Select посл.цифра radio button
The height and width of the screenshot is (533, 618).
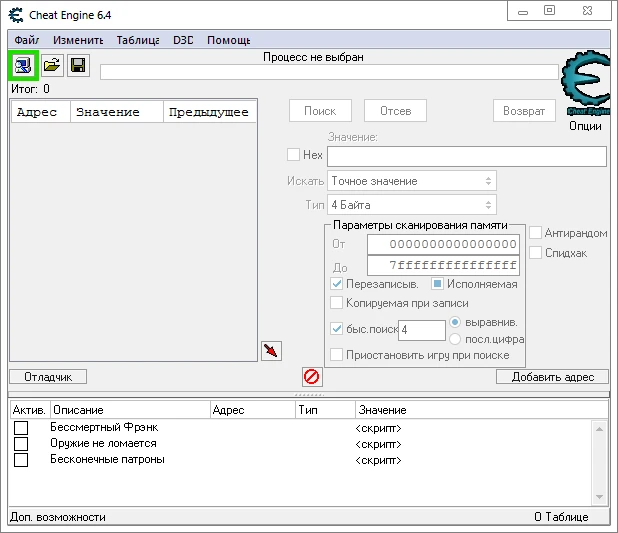[x=455, y=339]
